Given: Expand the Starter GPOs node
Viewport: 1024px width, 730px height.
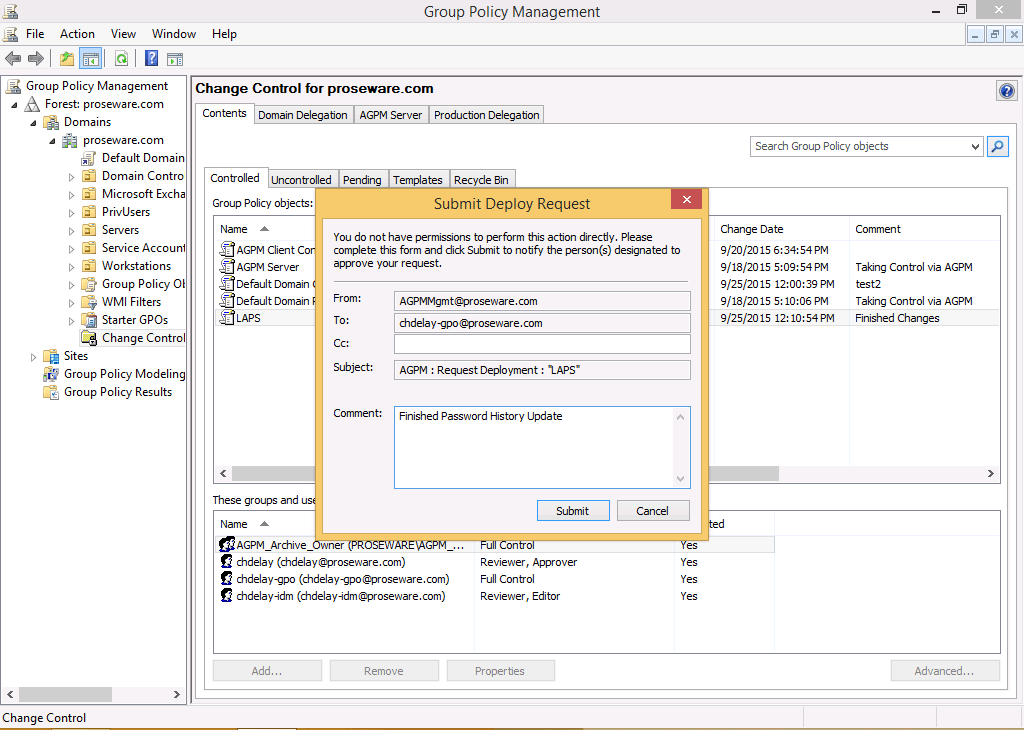Looking at the screenshot, I should coord(72,321).
